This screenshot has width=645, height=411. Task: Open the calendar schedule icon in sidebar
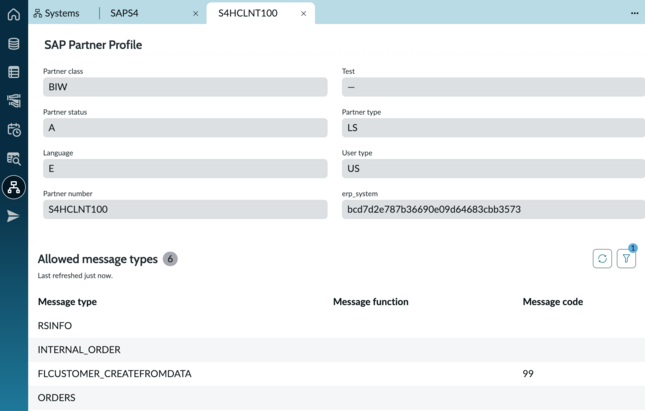[14, 130]
